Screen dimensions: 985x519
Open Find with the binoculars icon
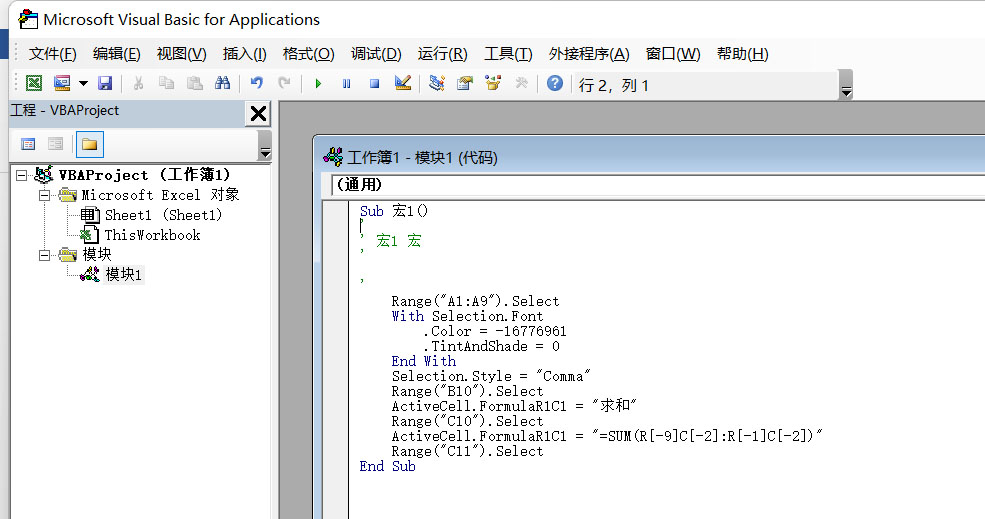click(x=222, y=83)
